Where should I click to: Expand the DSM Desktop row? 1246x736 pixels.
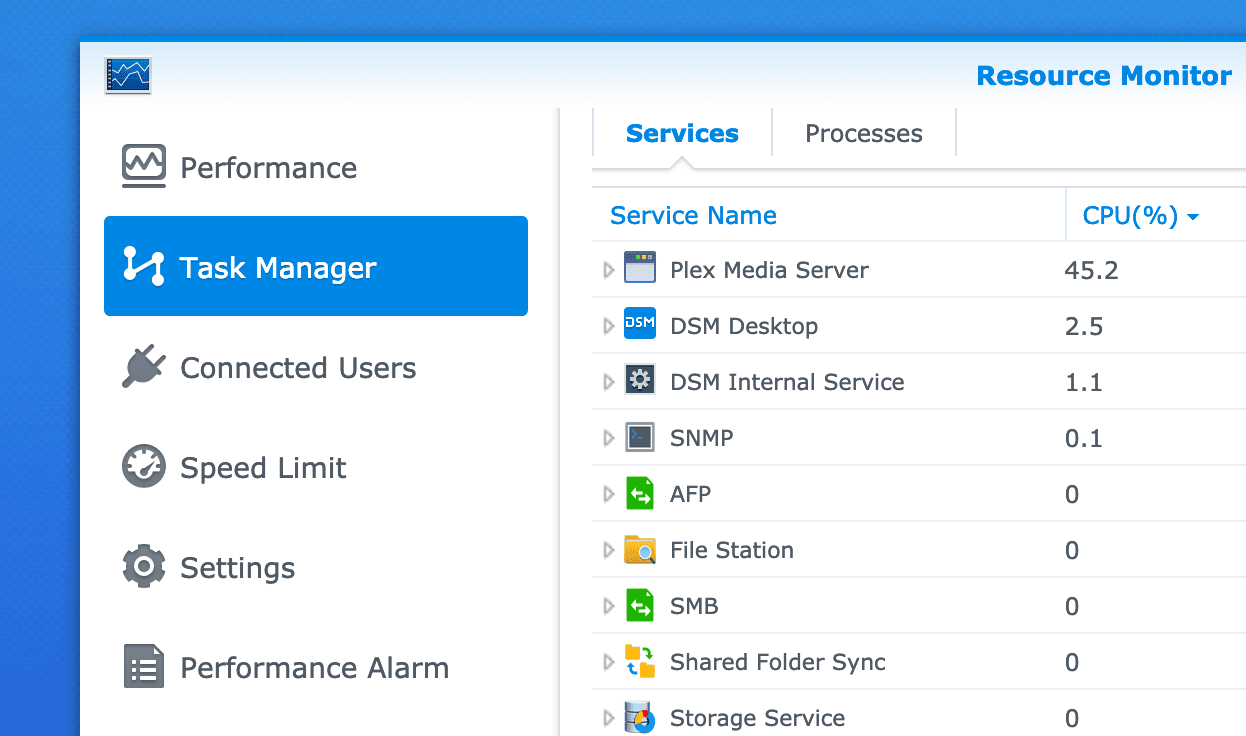pyautogui.click(x=609, y=326)
